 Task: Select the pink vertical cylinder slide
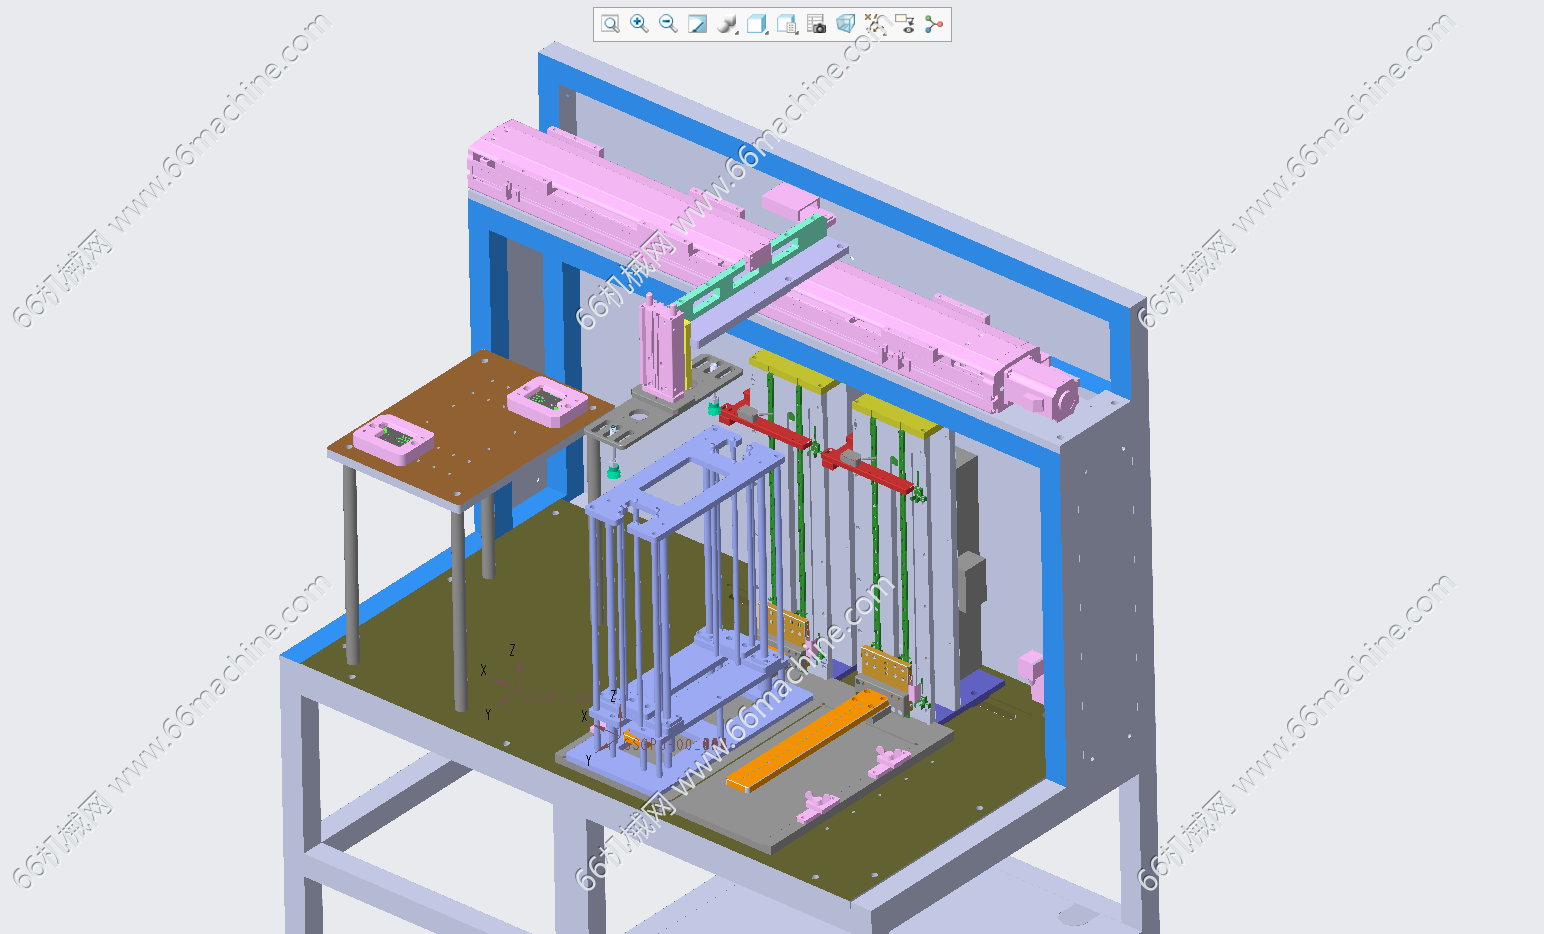coord(661,350)
